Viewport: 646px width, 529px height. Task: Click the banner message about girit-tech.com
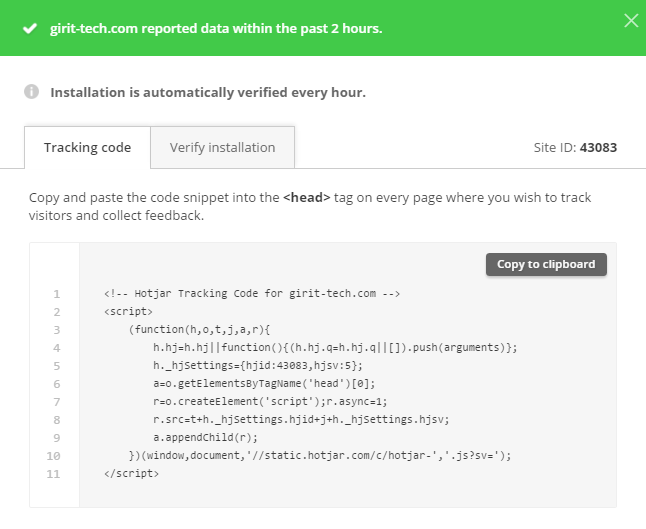pos(216,28)
